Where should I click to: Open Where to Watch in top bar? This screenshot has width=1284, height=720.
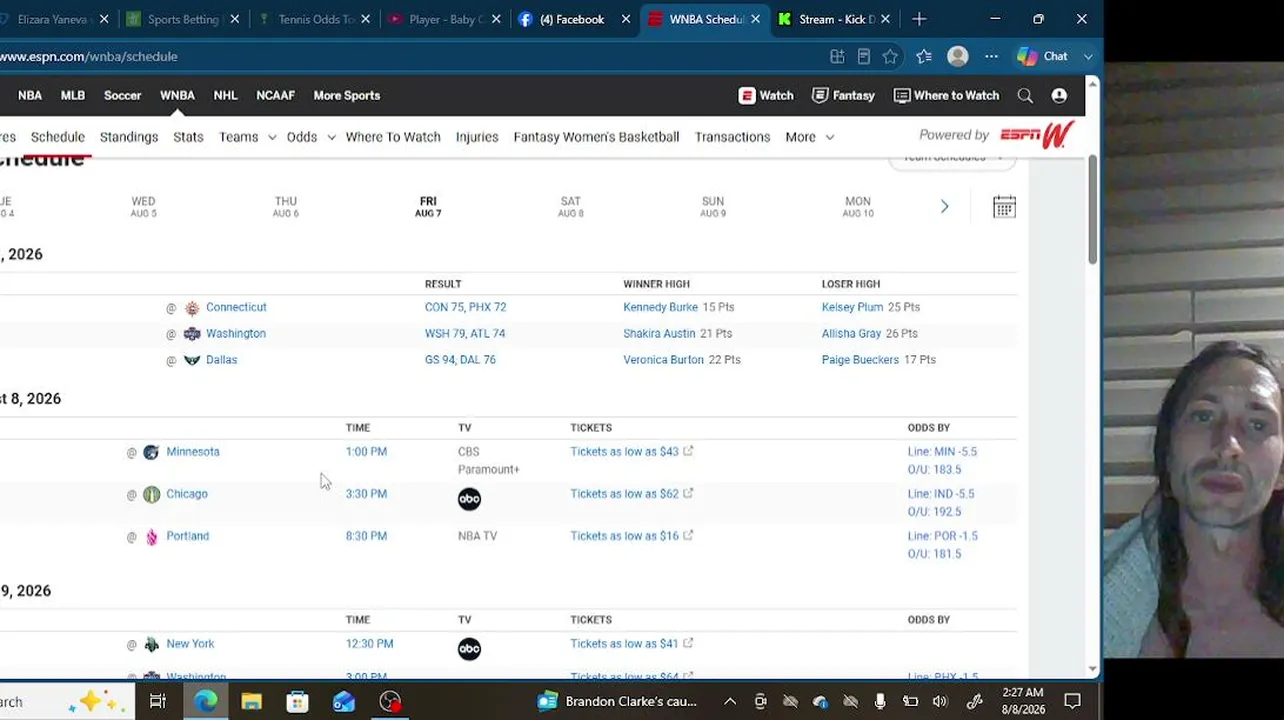click(946, 95)
